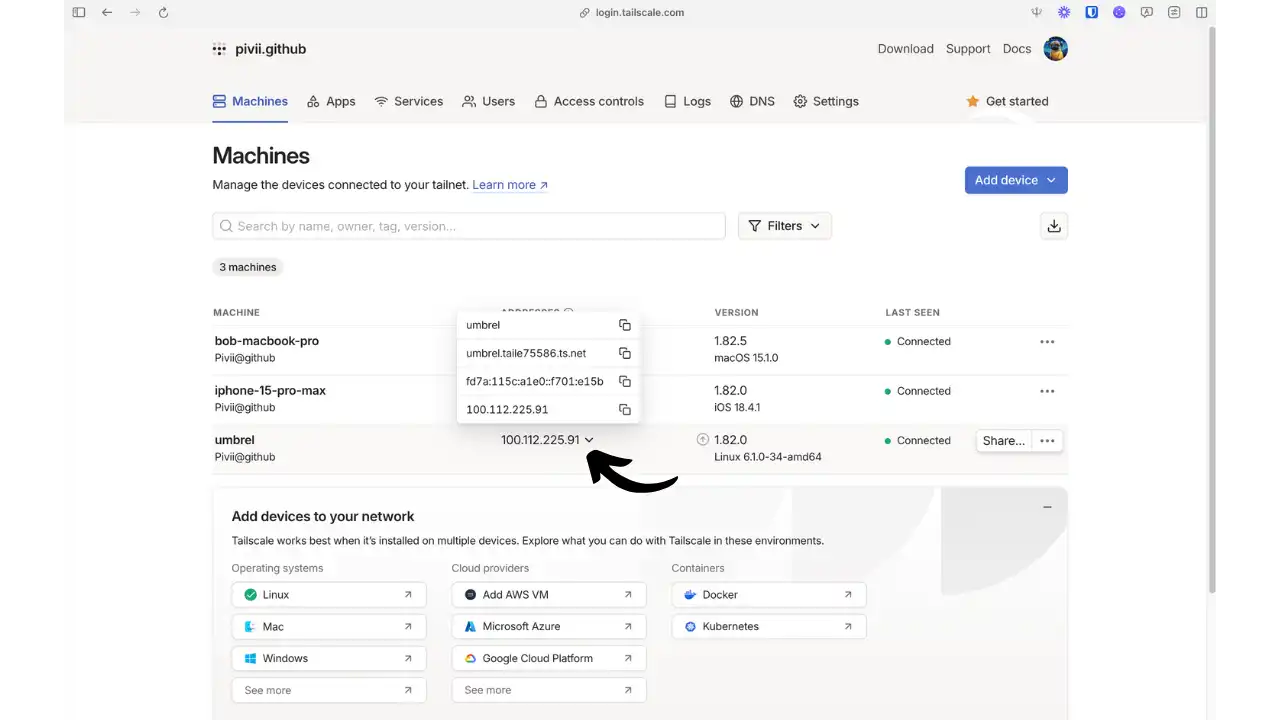Image resolution: width=1280 pixels, height=720 pixels.
Task: Open the Access controls tab
Action: pos(589,101)
